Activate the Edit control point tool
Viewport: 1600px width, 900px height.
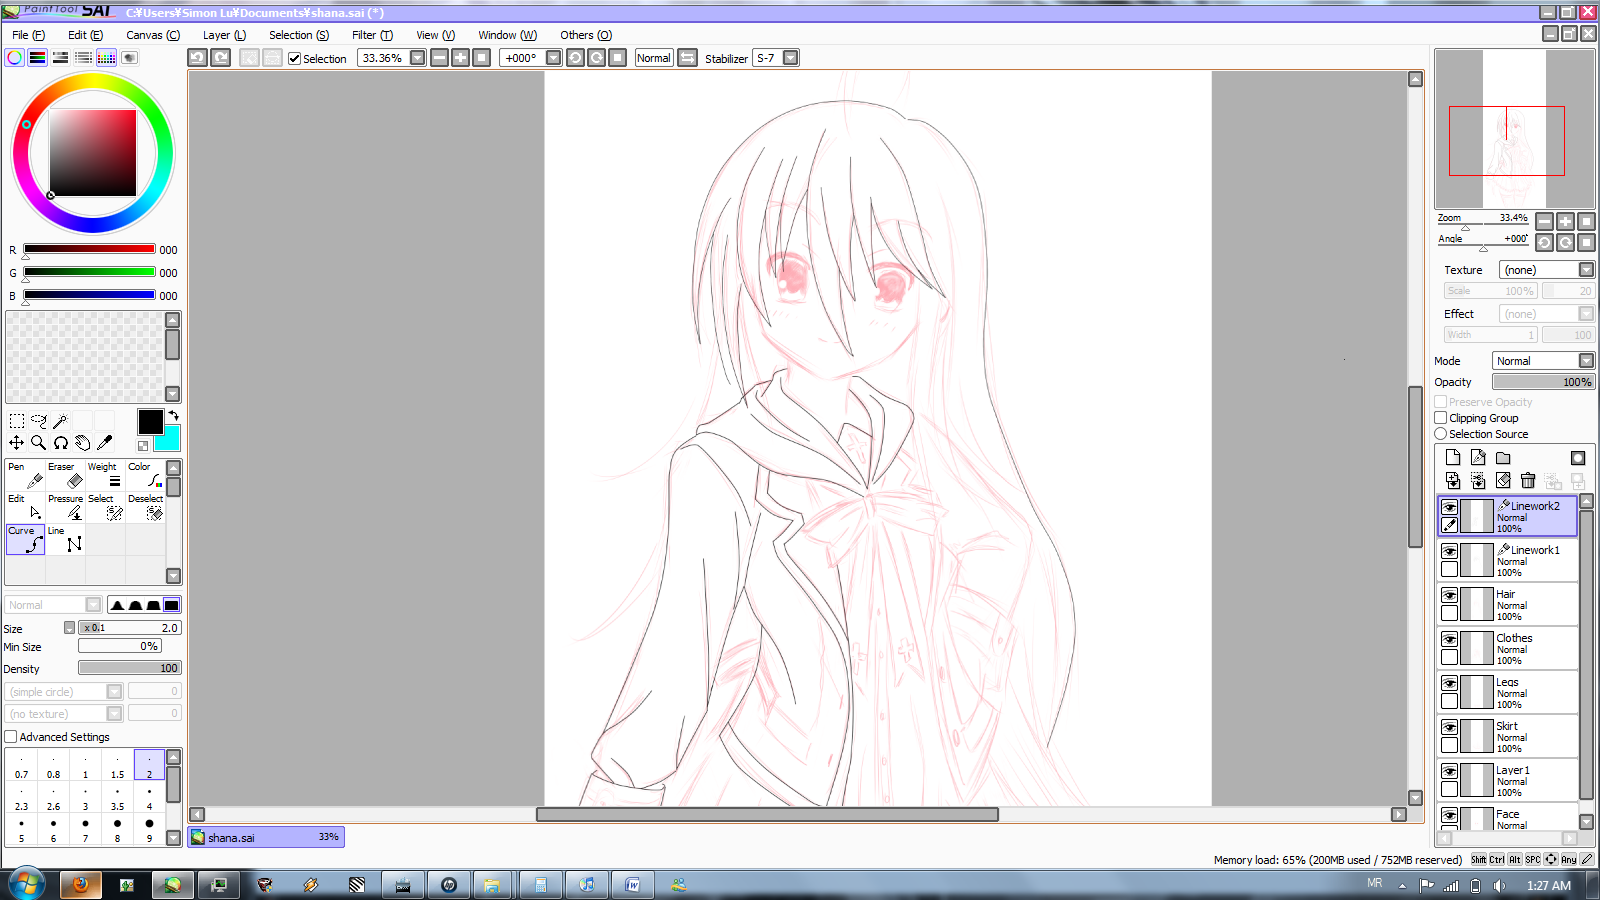[25, 507]
